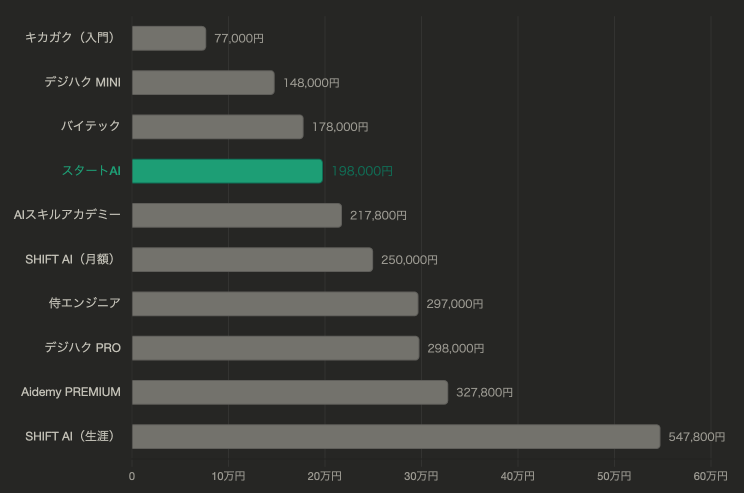Click the デジハク PRO bar
744x493 pixels.
[275, 347]
